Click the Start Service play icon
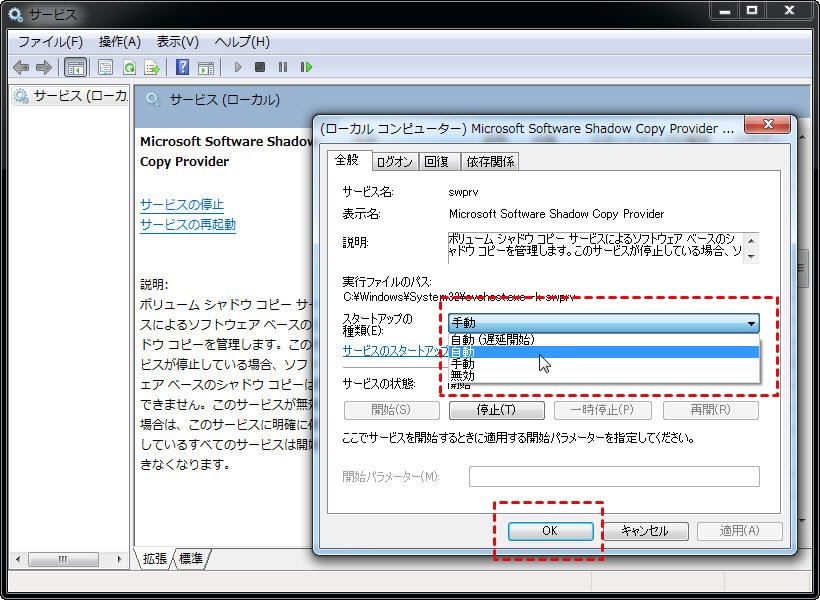Viewport: 820px width, 600px height. (x=238, y=67)
